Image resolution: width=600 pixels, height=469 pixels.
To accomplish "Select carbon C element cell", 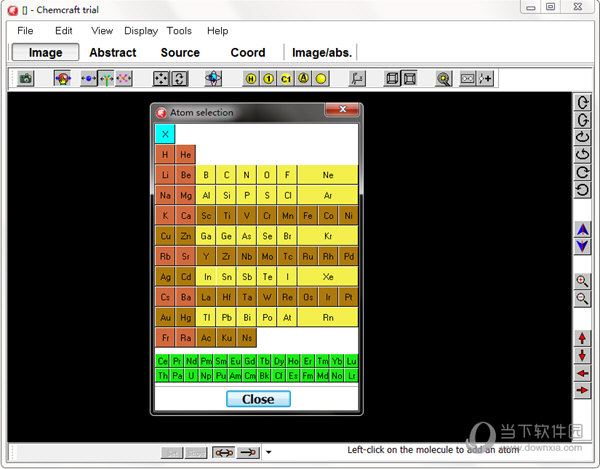I will 226,175.
